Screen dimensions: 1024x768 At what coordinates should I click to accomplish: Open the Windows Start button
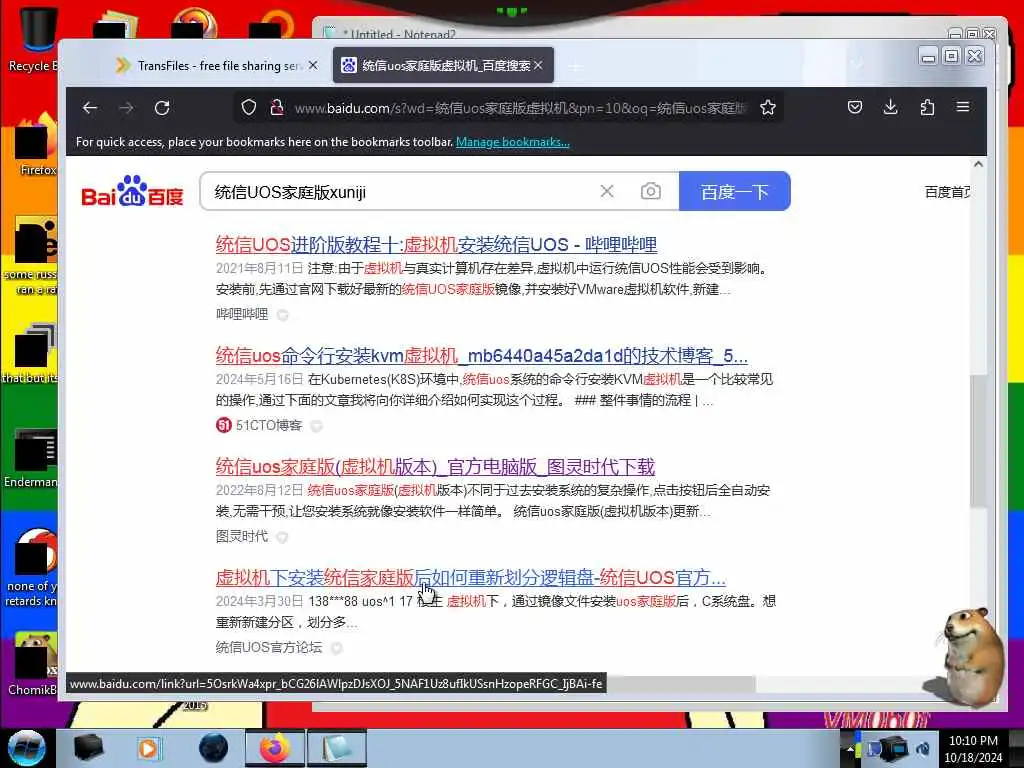point(26,748)
